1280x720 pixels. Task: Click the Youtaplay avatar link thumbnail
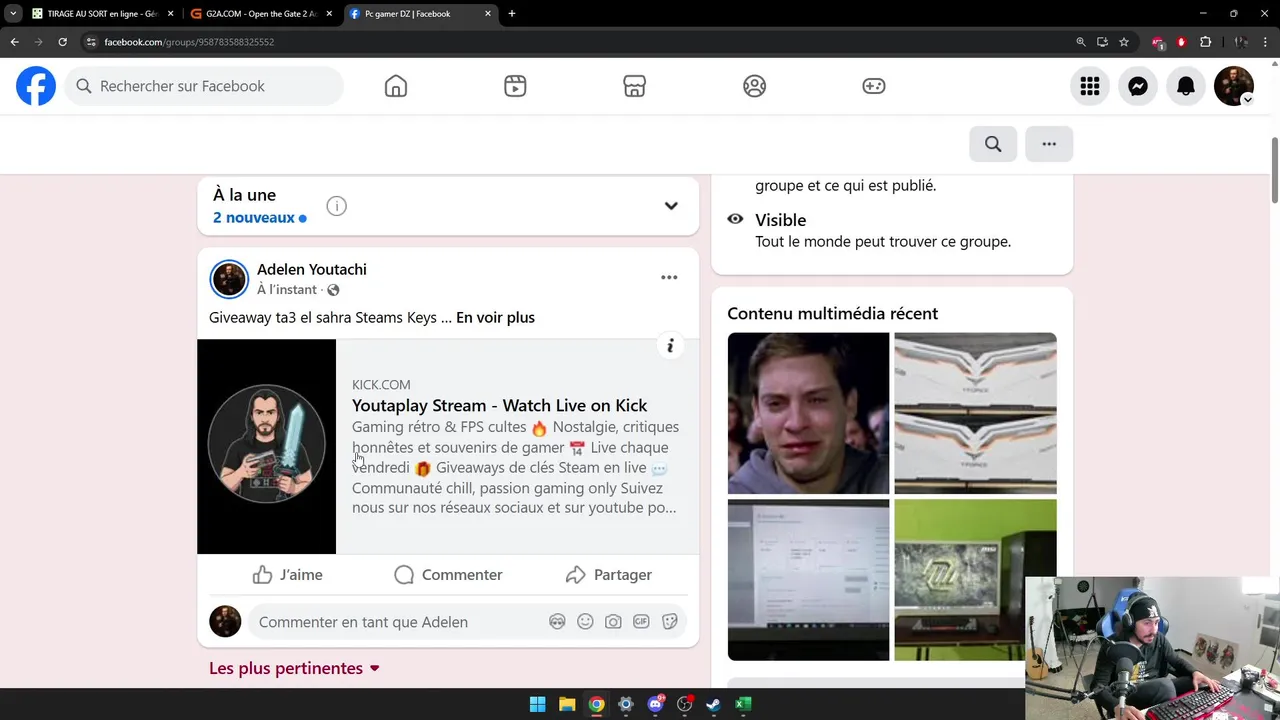tap(267, 446)
